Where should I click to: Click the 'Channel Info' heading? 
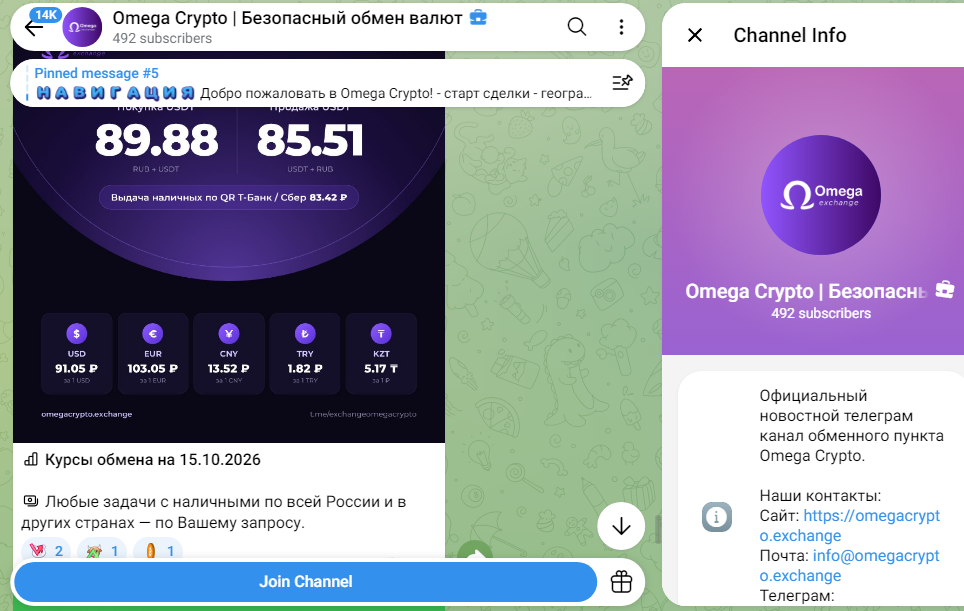789,35
